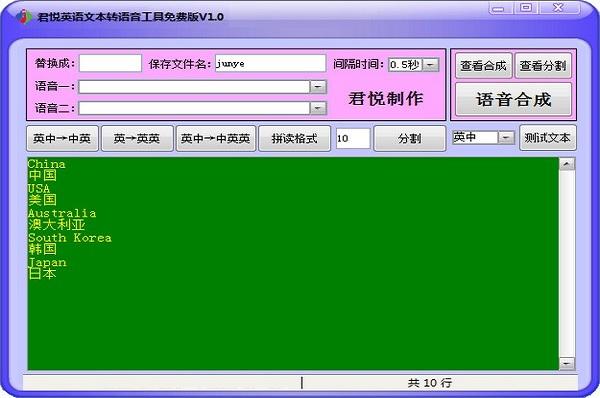Focus the 替换成 input field

[x=110, y=63]
